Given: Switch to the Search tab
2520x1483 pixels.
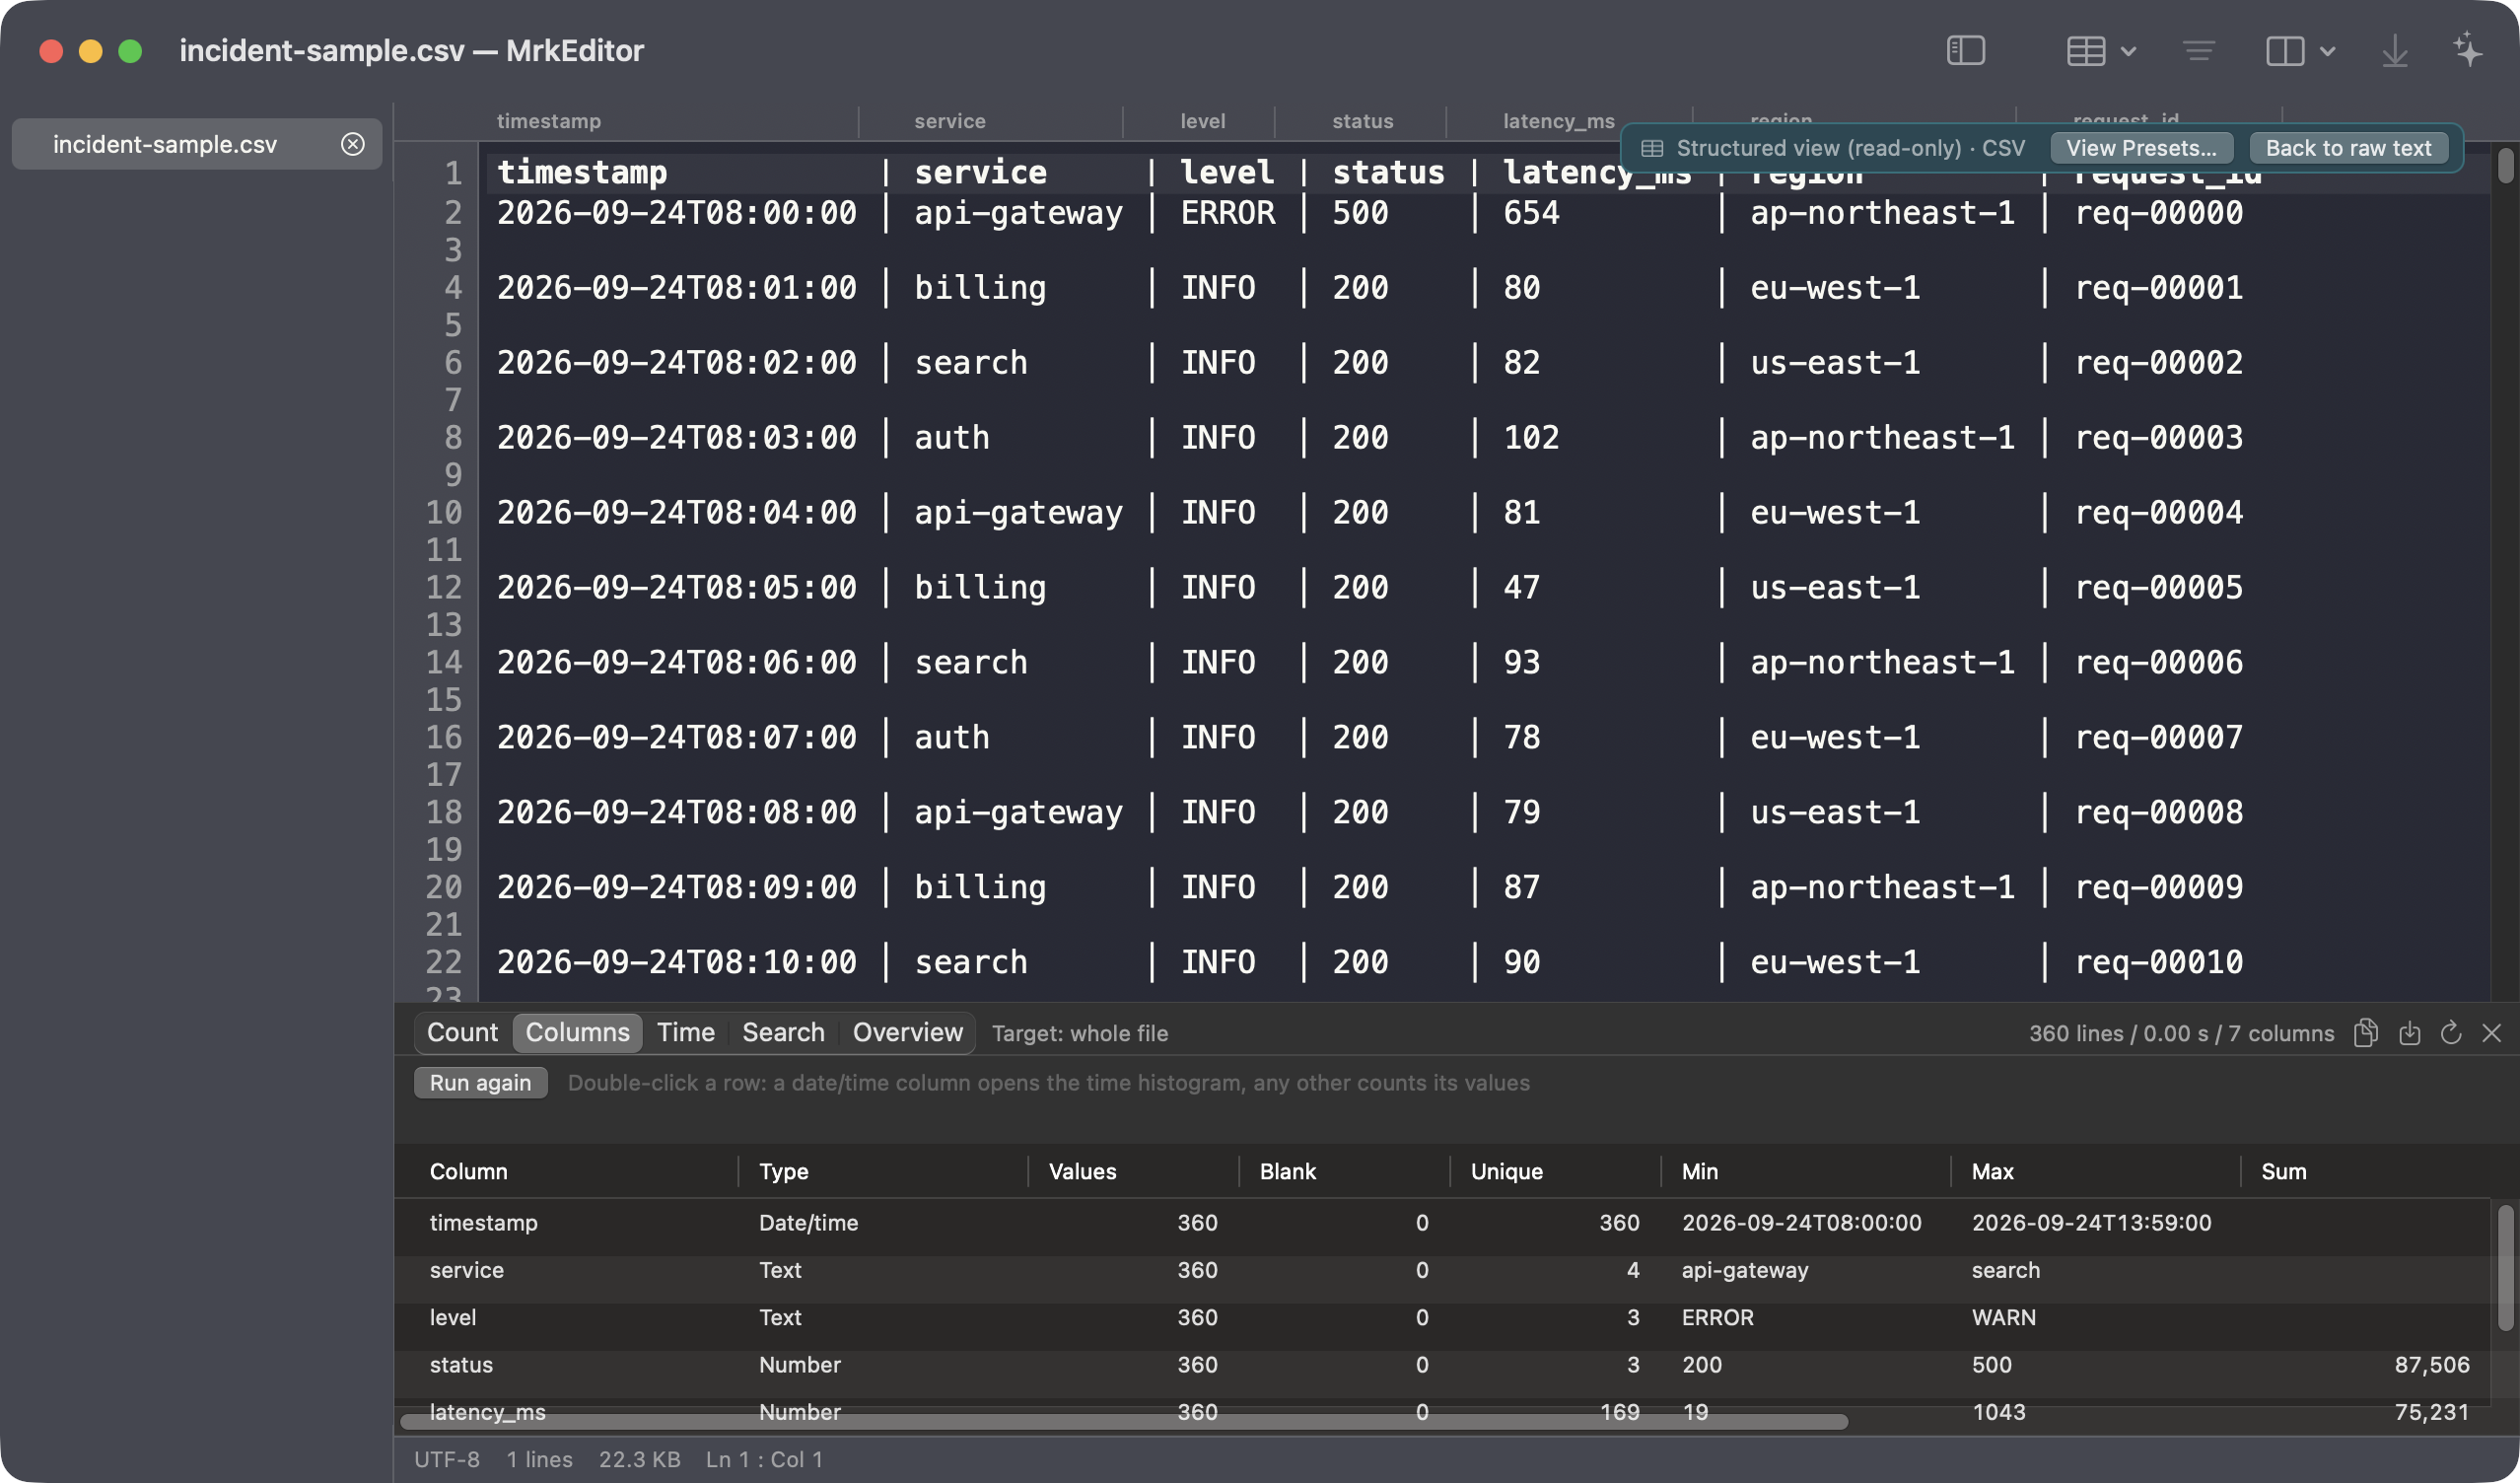Looking at the screenshot, I should click(783, 1032).
